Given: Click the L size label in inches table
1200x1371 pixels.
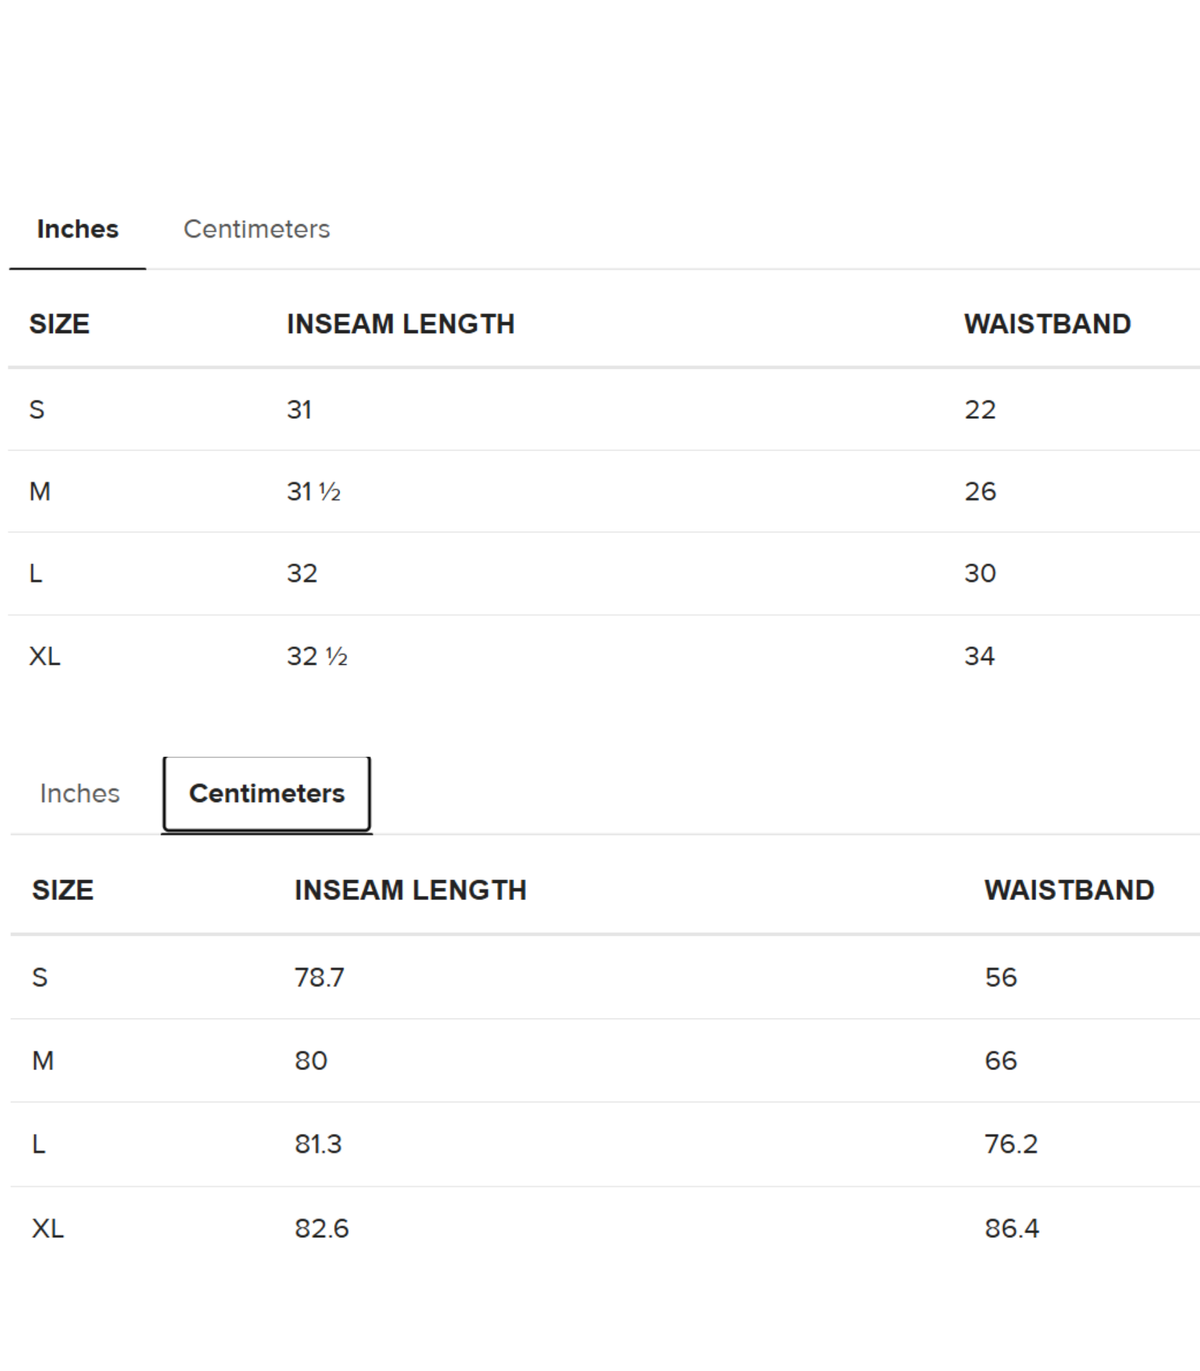Looking at the screenshot, I should pyautogui.click(x=36, y=573).
